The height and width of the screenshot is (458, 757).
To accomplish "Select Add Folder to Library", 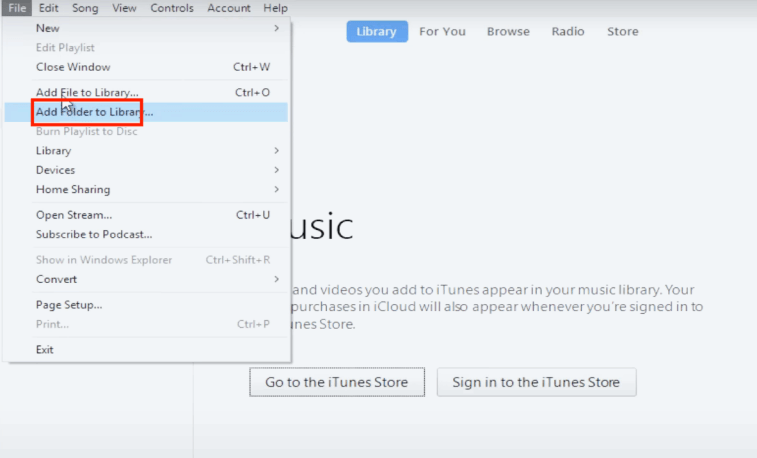I will coord(146,112).
